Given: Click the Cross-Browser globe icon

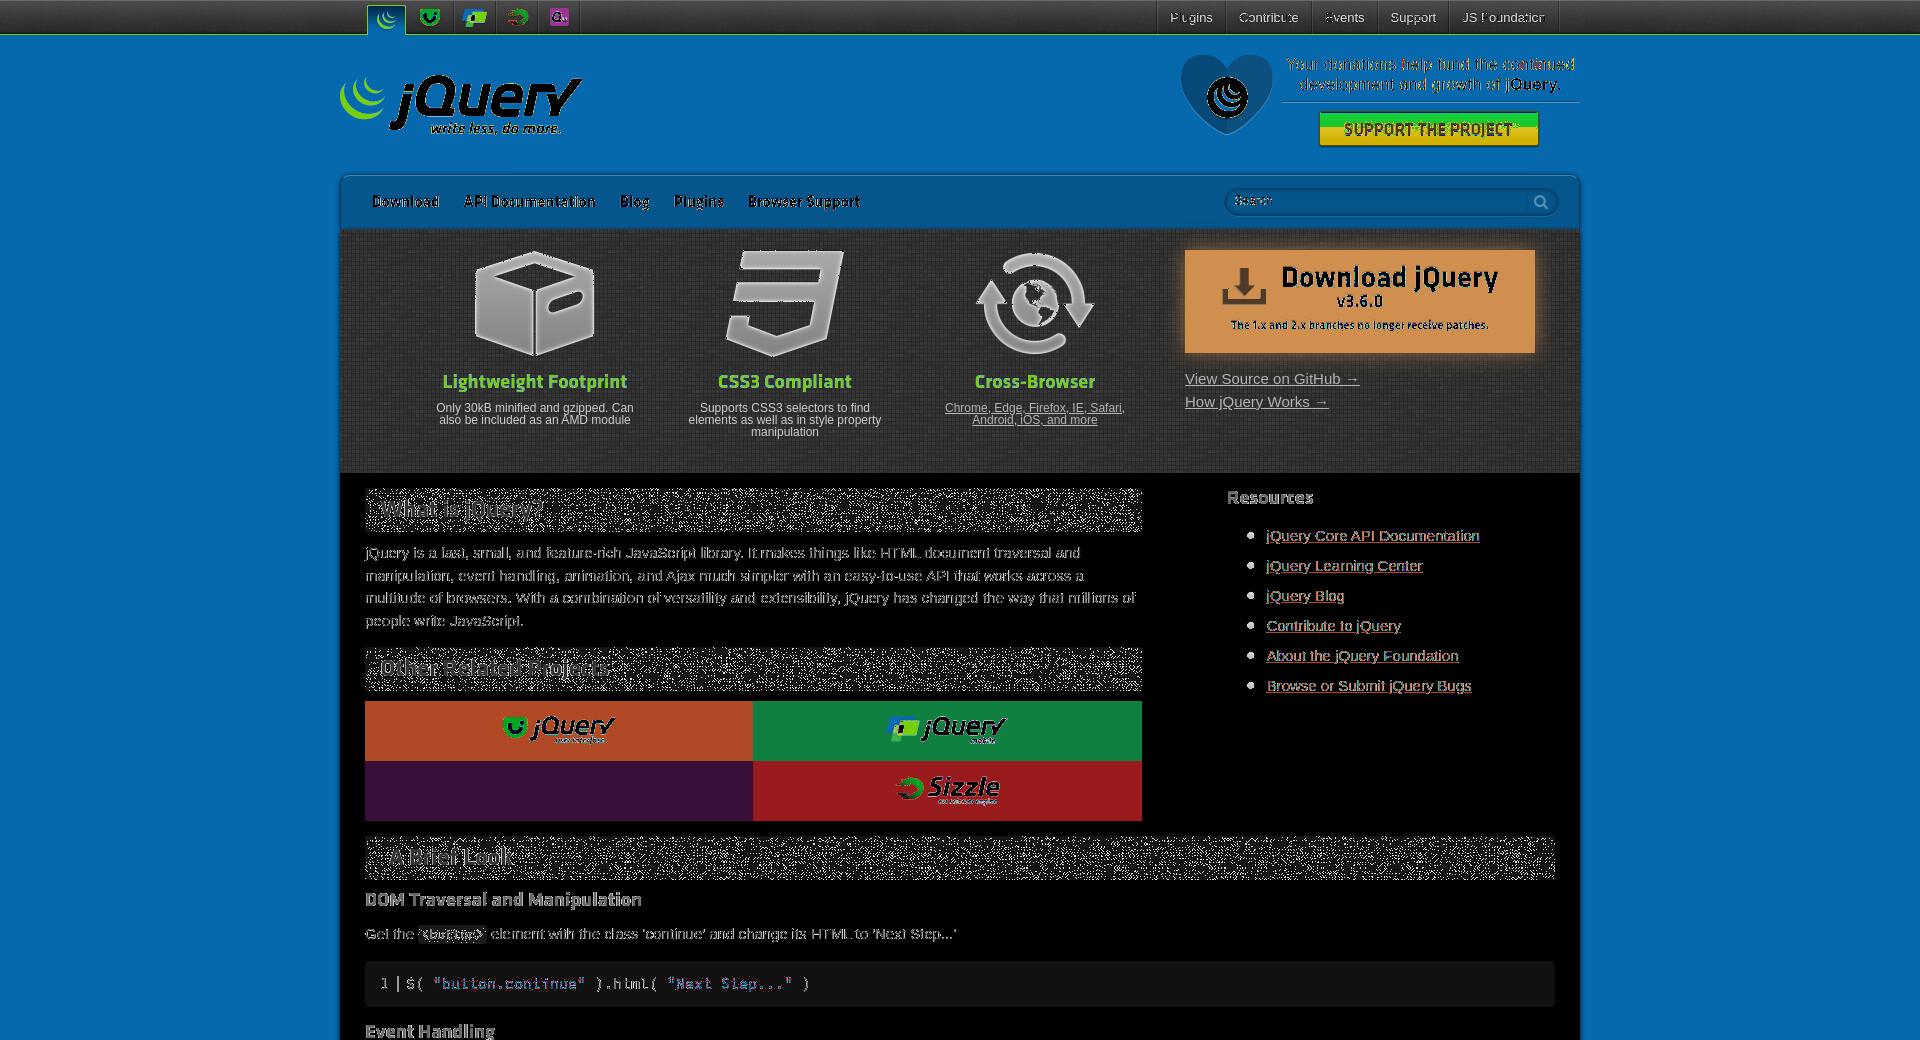Looking at the screenshot, I should [x=1035, y=303].
